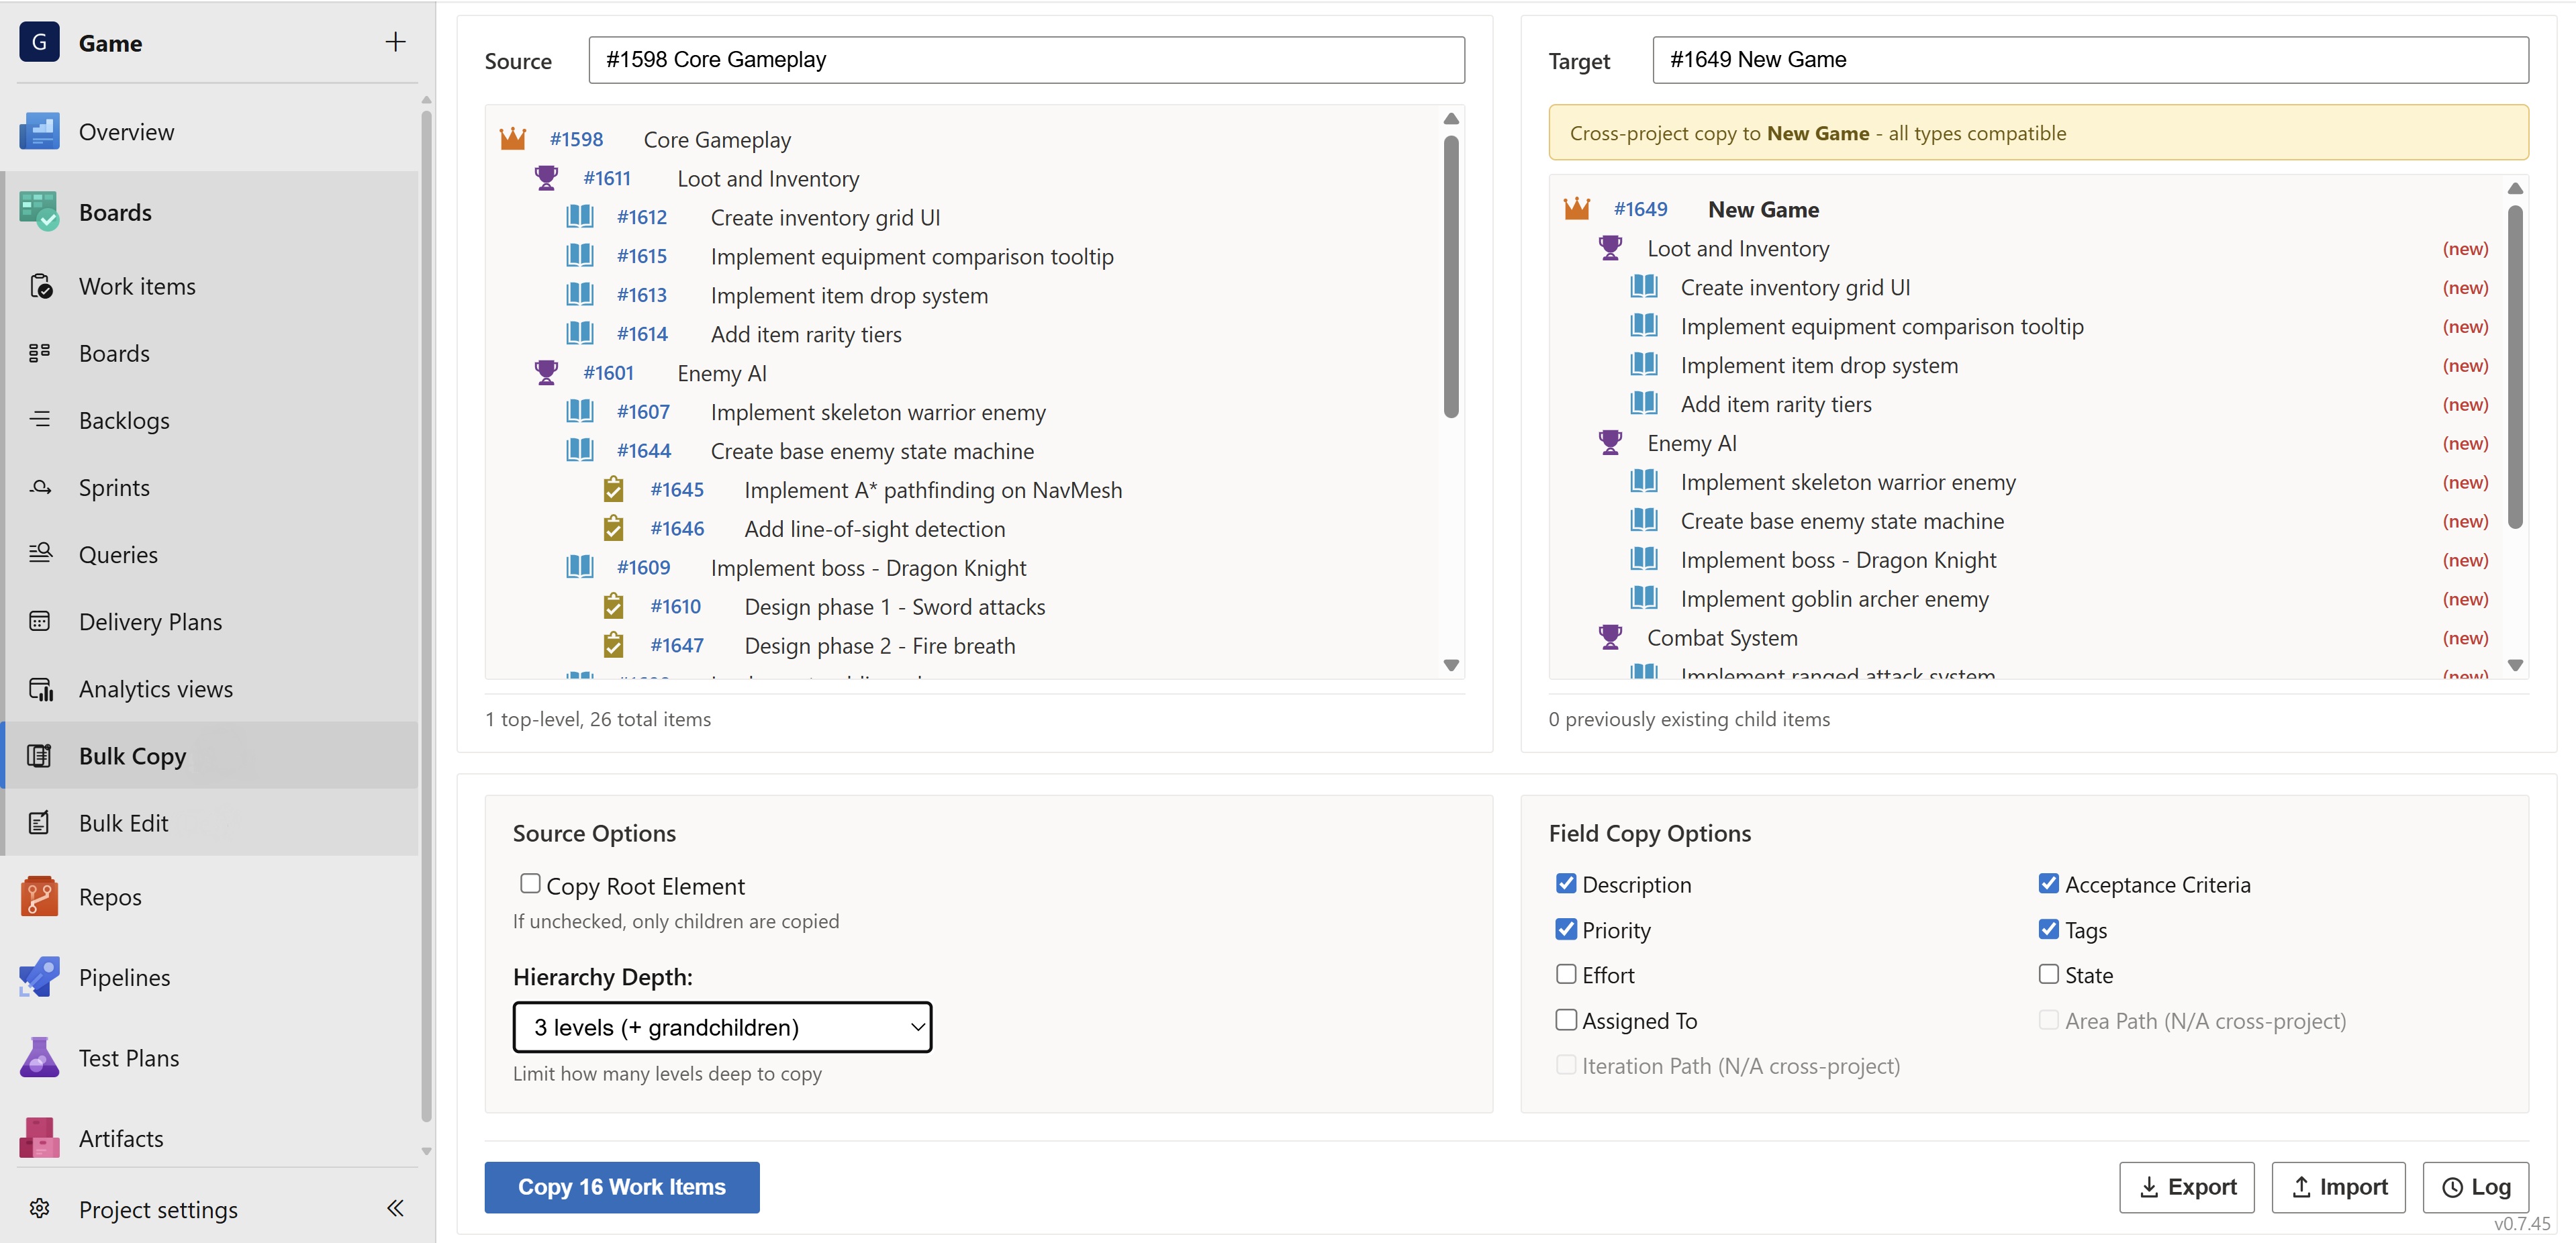The image size is (2576, 1243).
Task: Open the Hierarchy Depth dropdown
Action: click(722, 1027)
